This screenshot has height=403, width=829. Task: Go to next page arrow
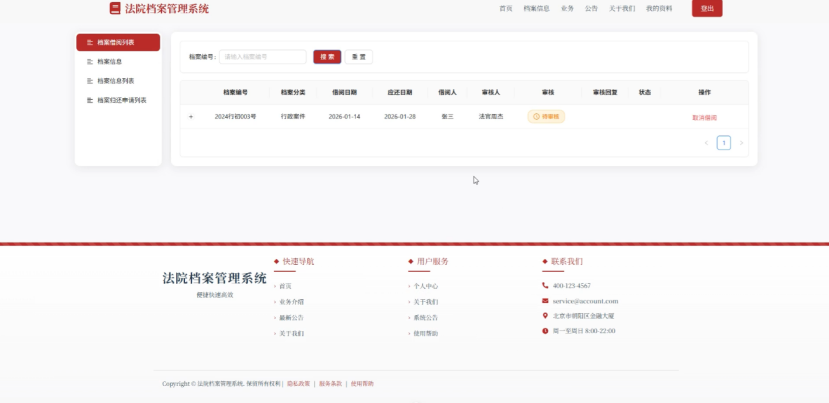tap(741, 143)
